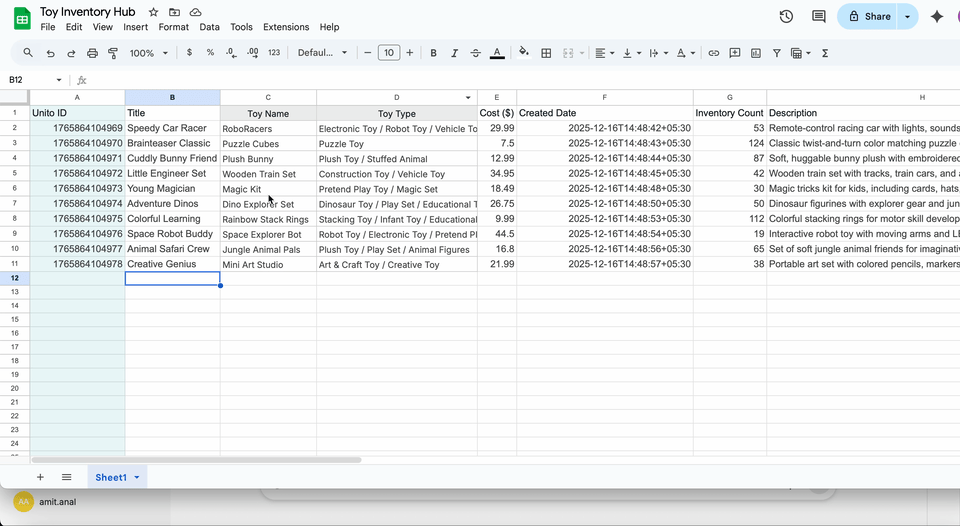Screen dimensions: 960x526
Task: Open the Extensions menu
Action: [286, 27]
